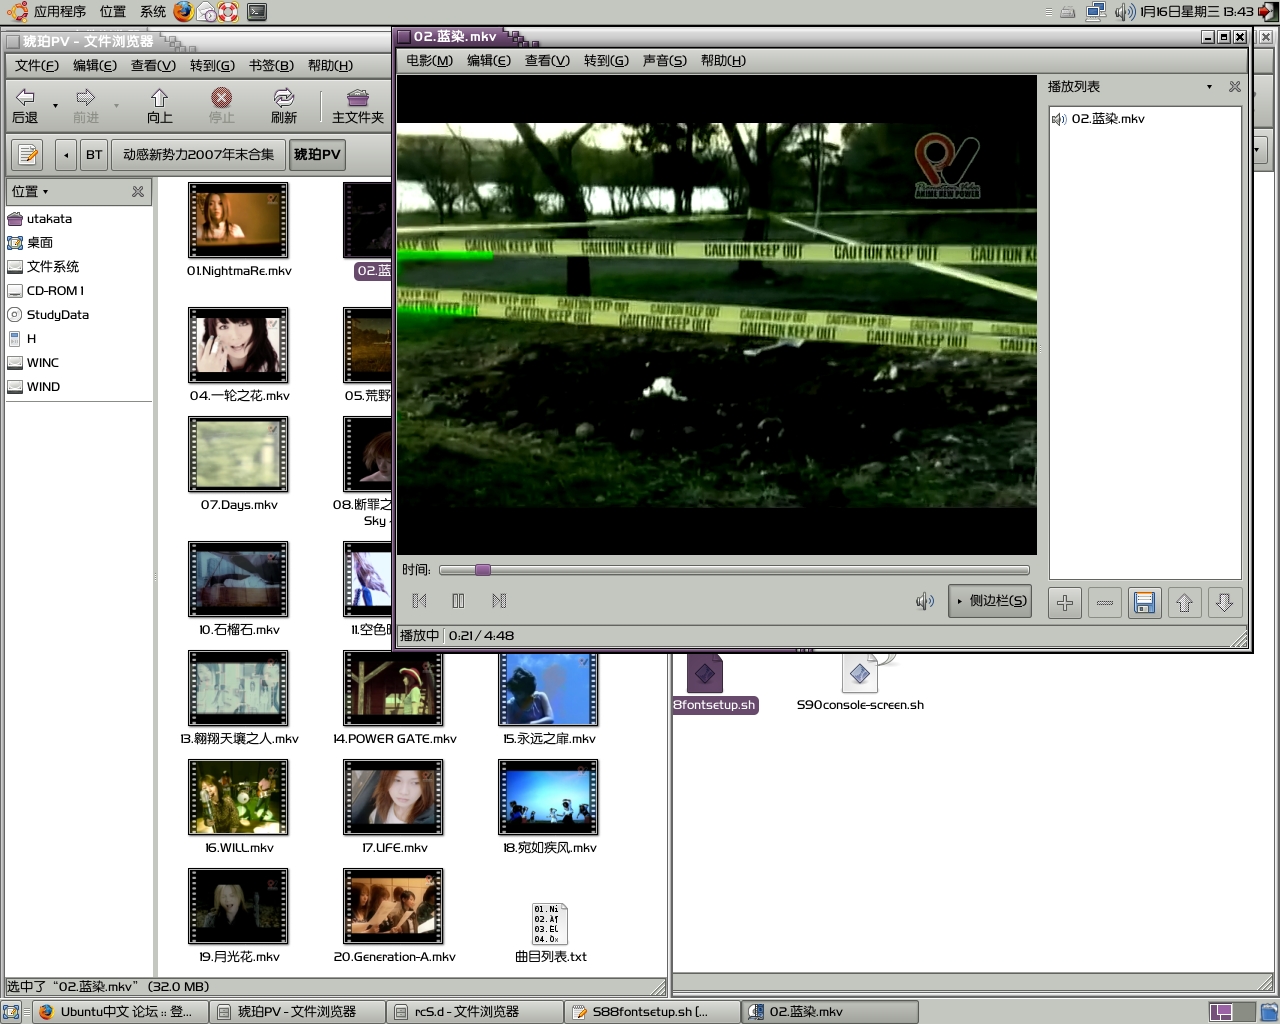Screen dimensions: 1280x1024
Task: Select 16.WILL.mkv video thumbnail
Action: 238,797
